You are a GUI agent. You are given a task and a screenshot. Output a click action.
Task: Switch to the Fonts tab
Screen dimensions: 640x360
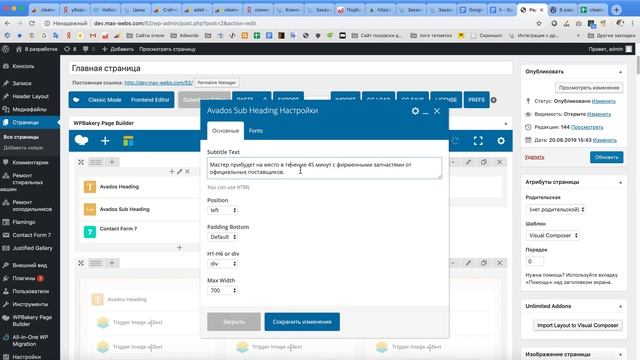point(256,131)
